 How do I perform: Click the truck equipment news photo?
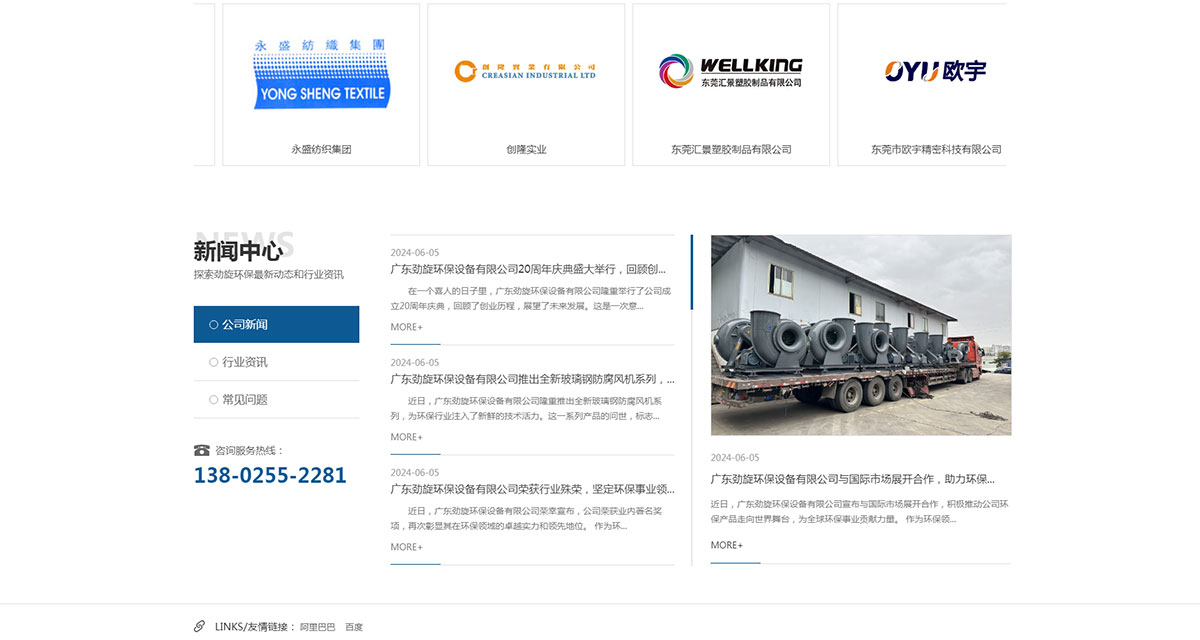click(860, 336)
